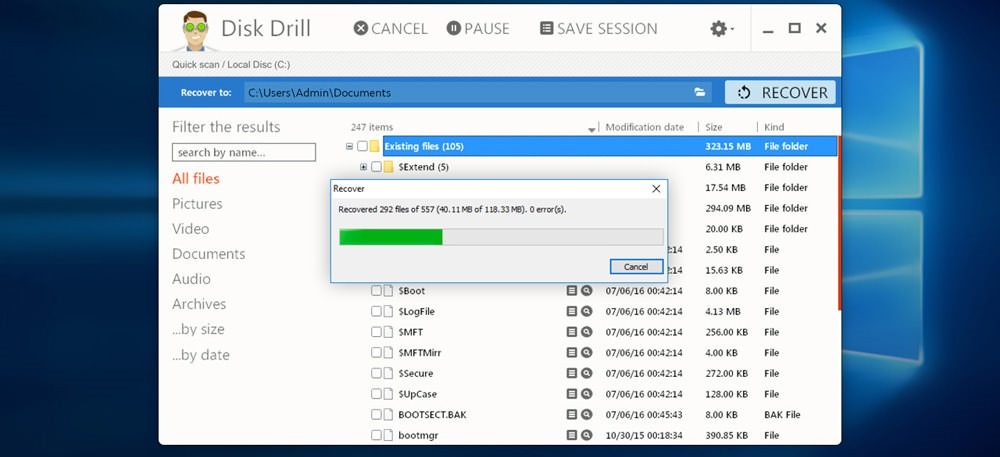
Task: Open the ...by date filter
Action: click(201, 355)
